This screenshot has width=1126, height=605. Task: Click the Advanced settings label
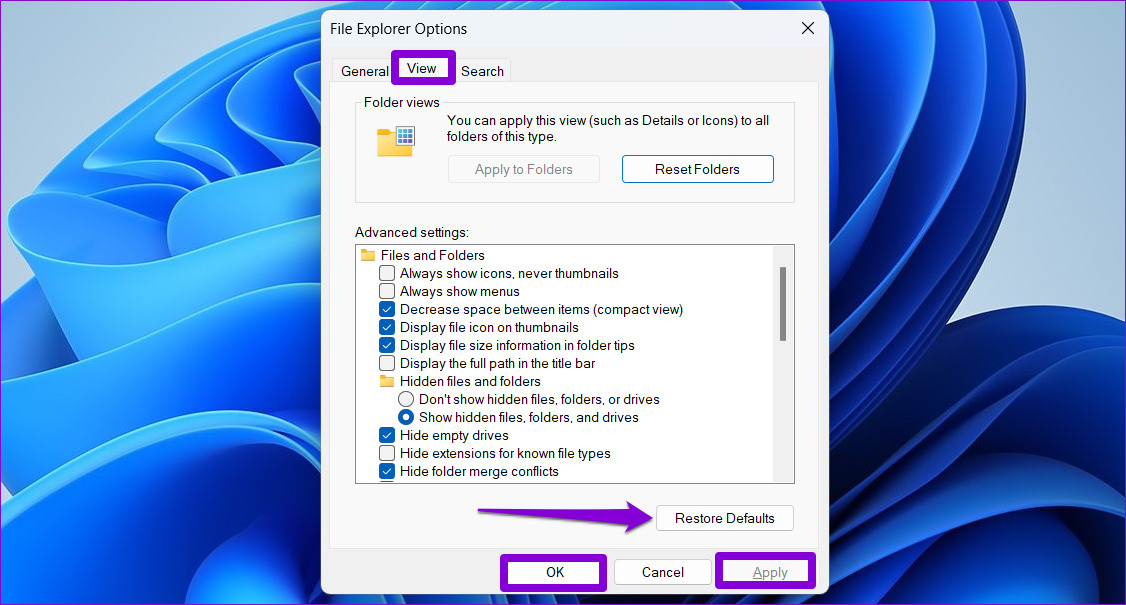[x=411, y=232]
